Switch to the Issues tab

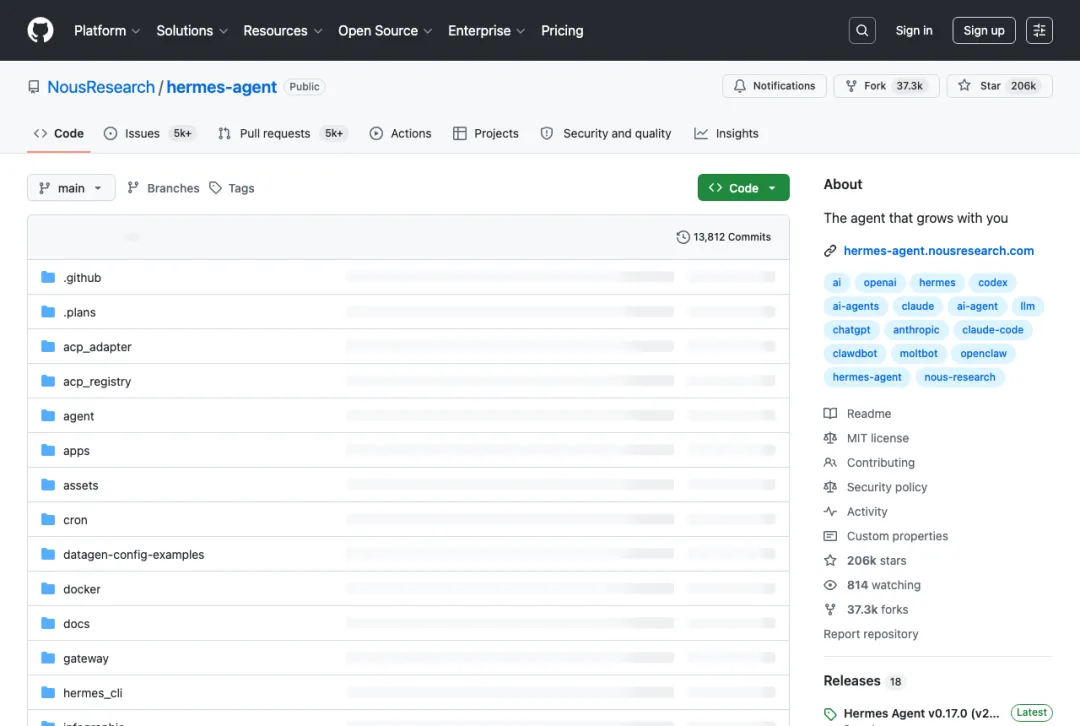point(150,134)
